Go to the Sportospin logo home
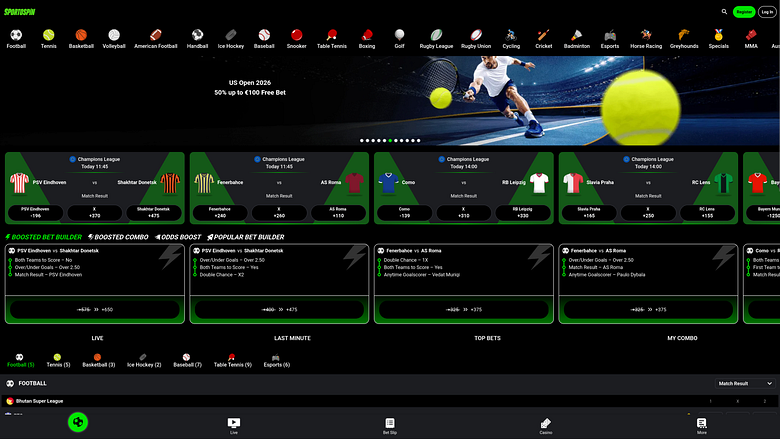 (x=20, y=11)
